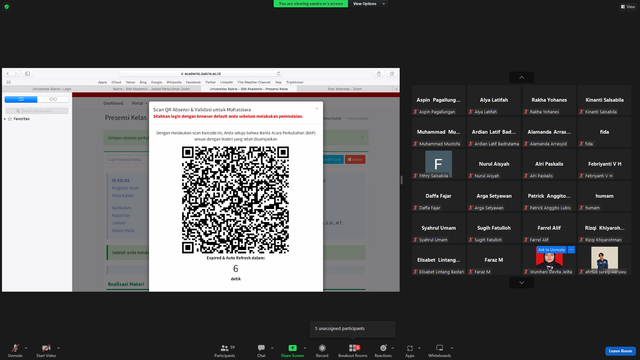This screenshot has height=360, width=640.
Task: Click the Search Bookmarks field
Action: pyautogui.click(x=37, y=111)
